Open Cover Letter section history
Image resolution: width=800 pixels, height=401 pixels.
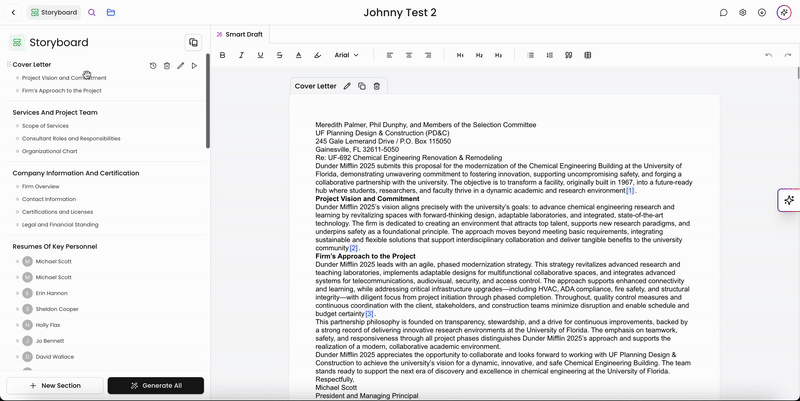pos(153,66)
